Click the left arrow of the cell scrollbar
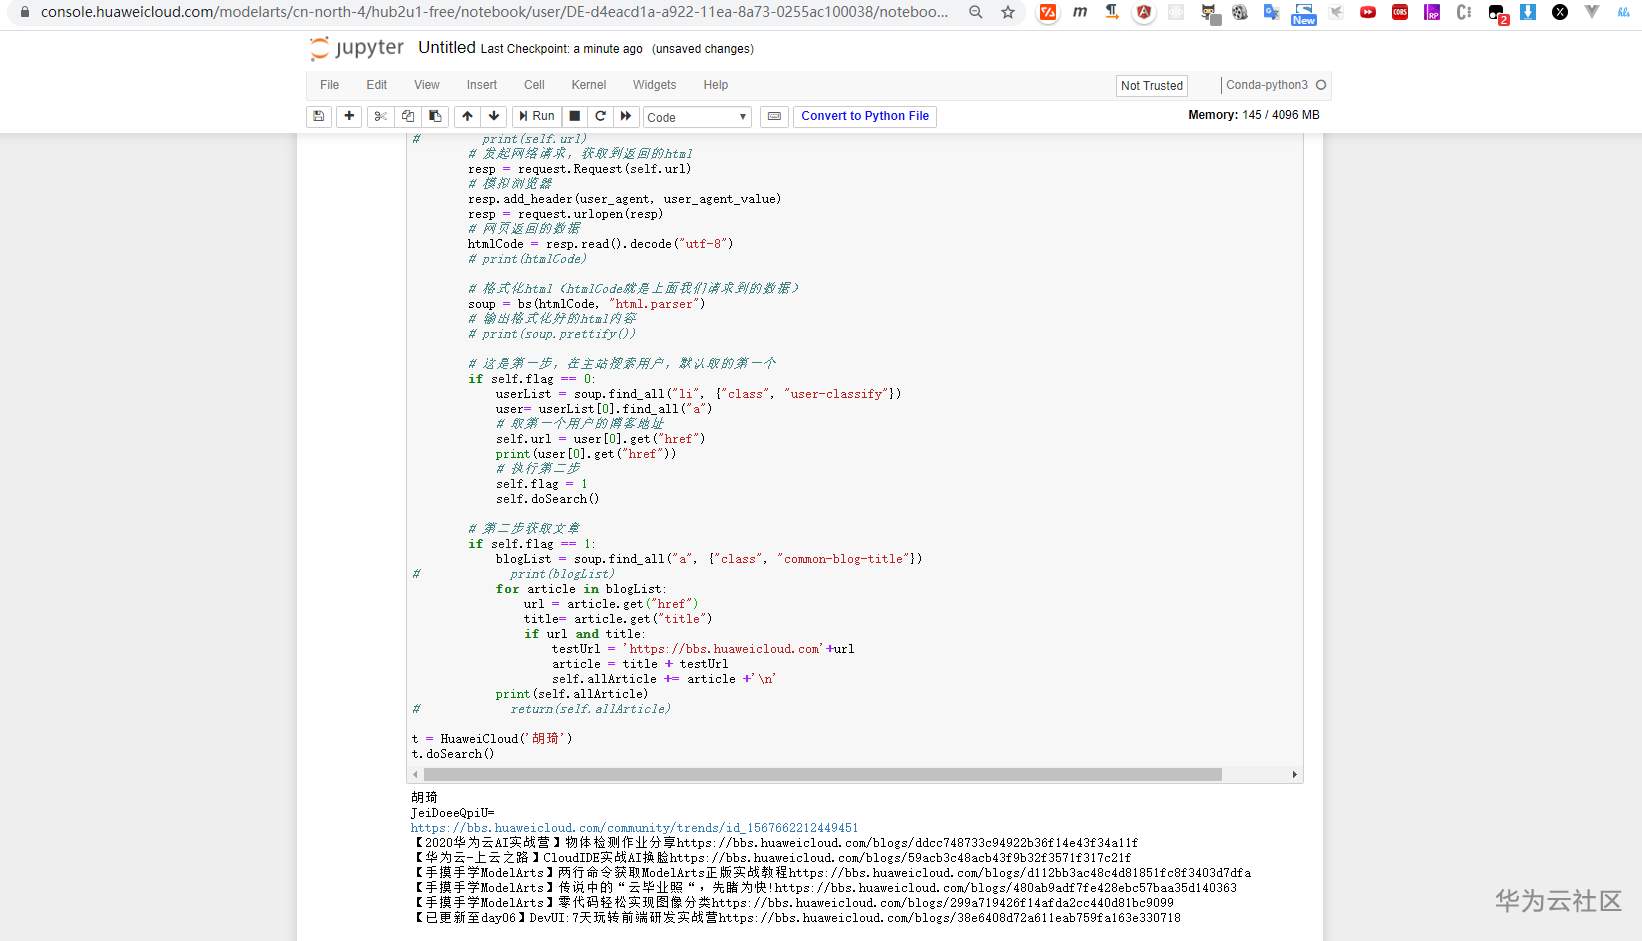 click(414, 775)
